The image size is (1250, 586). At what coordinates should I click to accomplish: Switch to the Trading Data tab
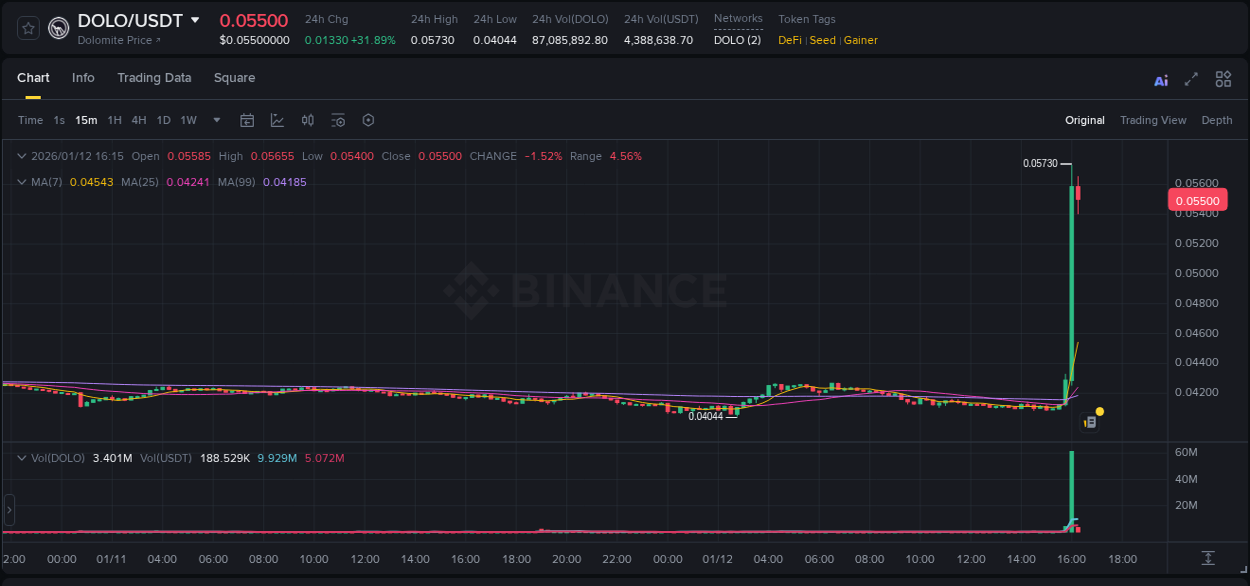coord(154,78)
